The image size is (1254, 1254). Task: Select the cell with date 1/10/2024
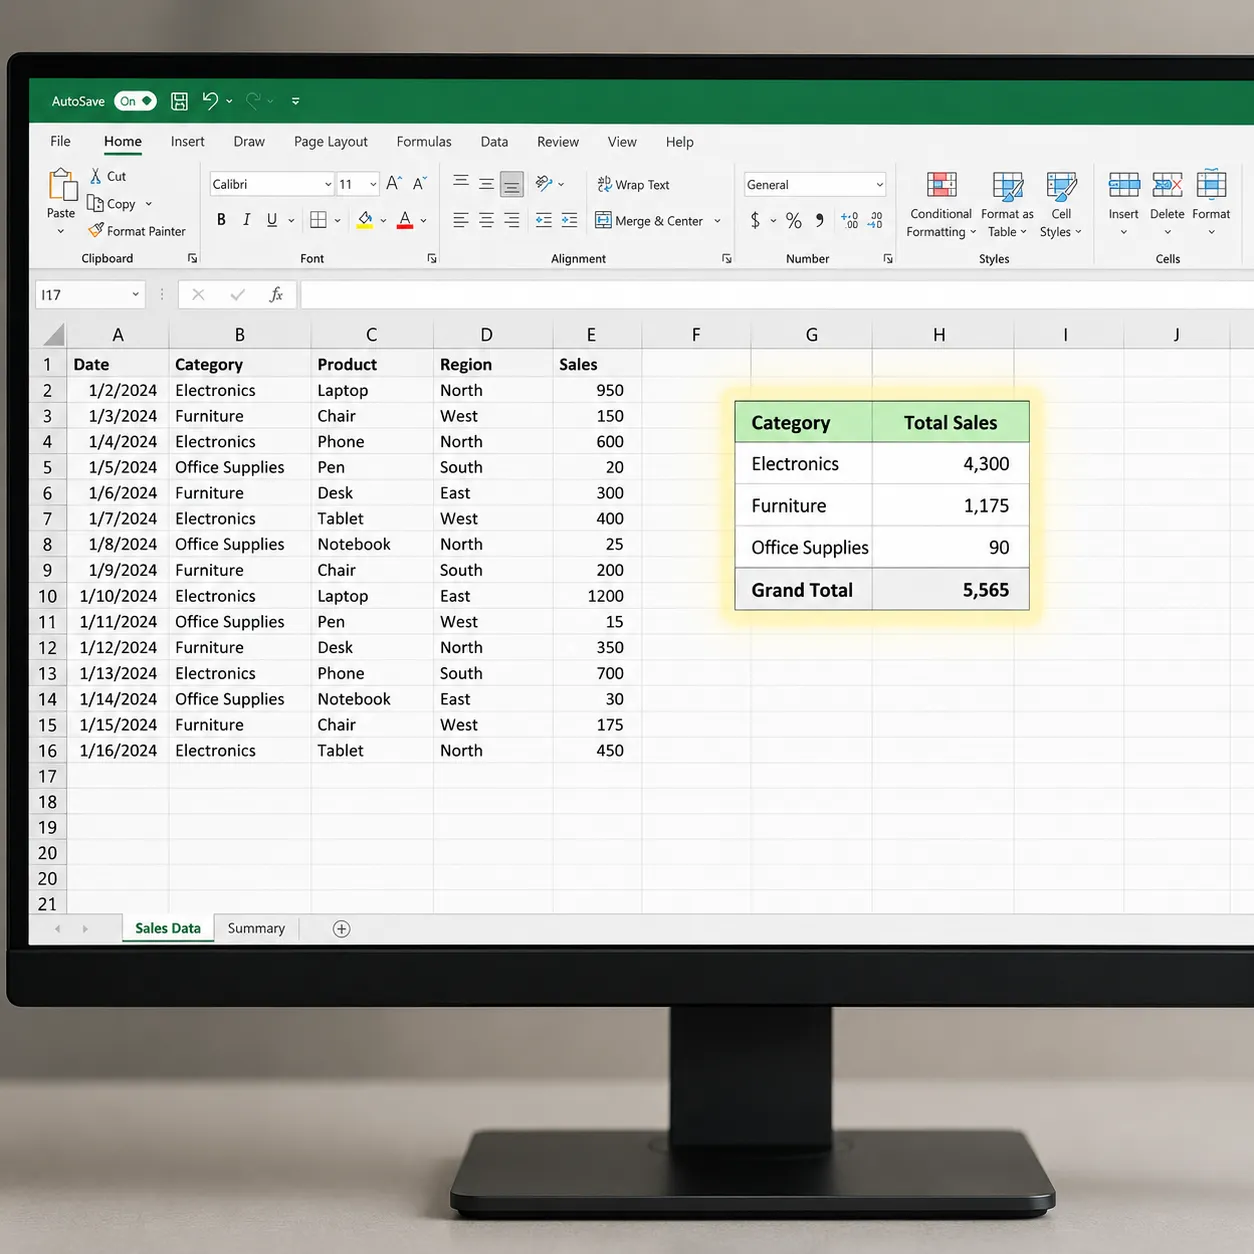click(x=118, y=596)
